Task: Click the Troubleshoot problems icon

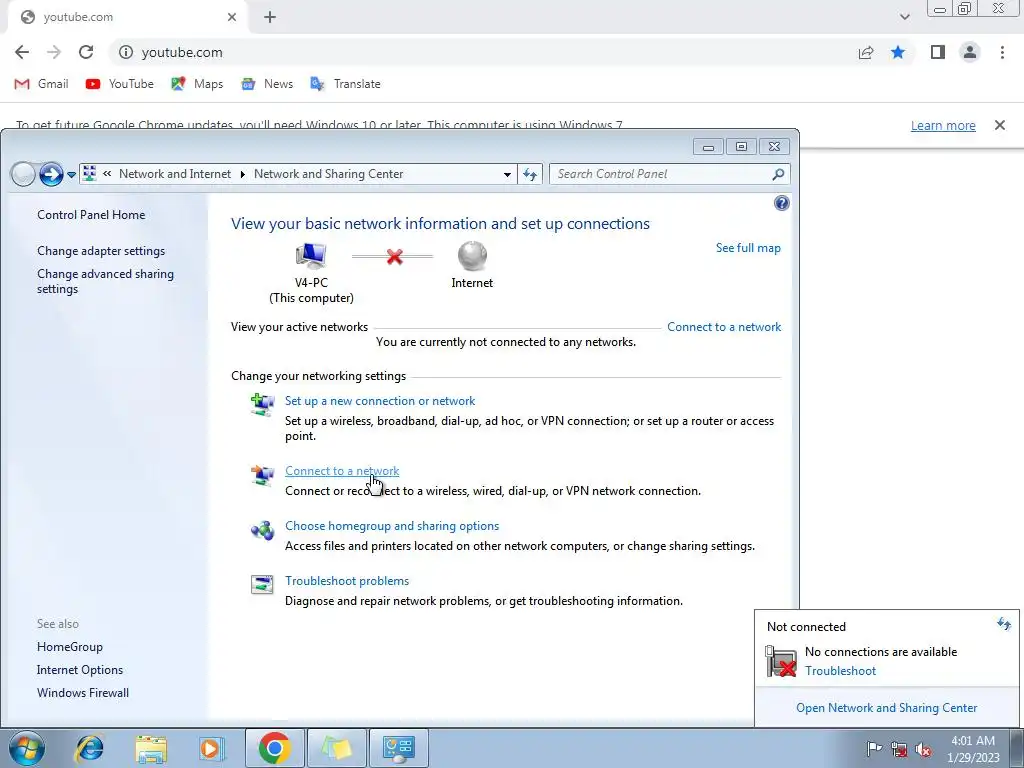Action: [x=263, y=584]
